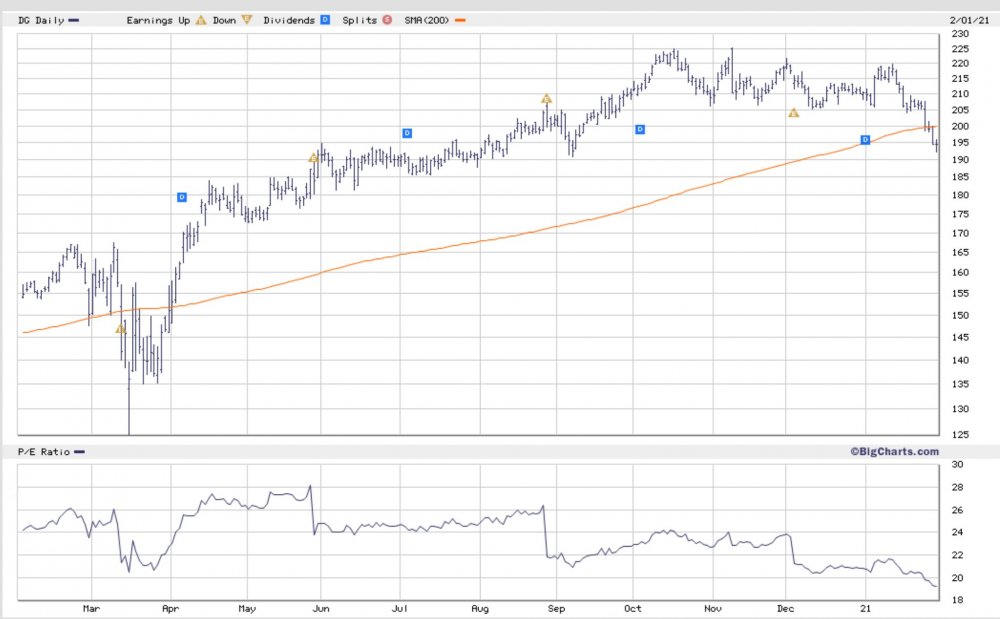
Task: Click the 28 value on P/E axis
Action: click(x=956, y=487)
